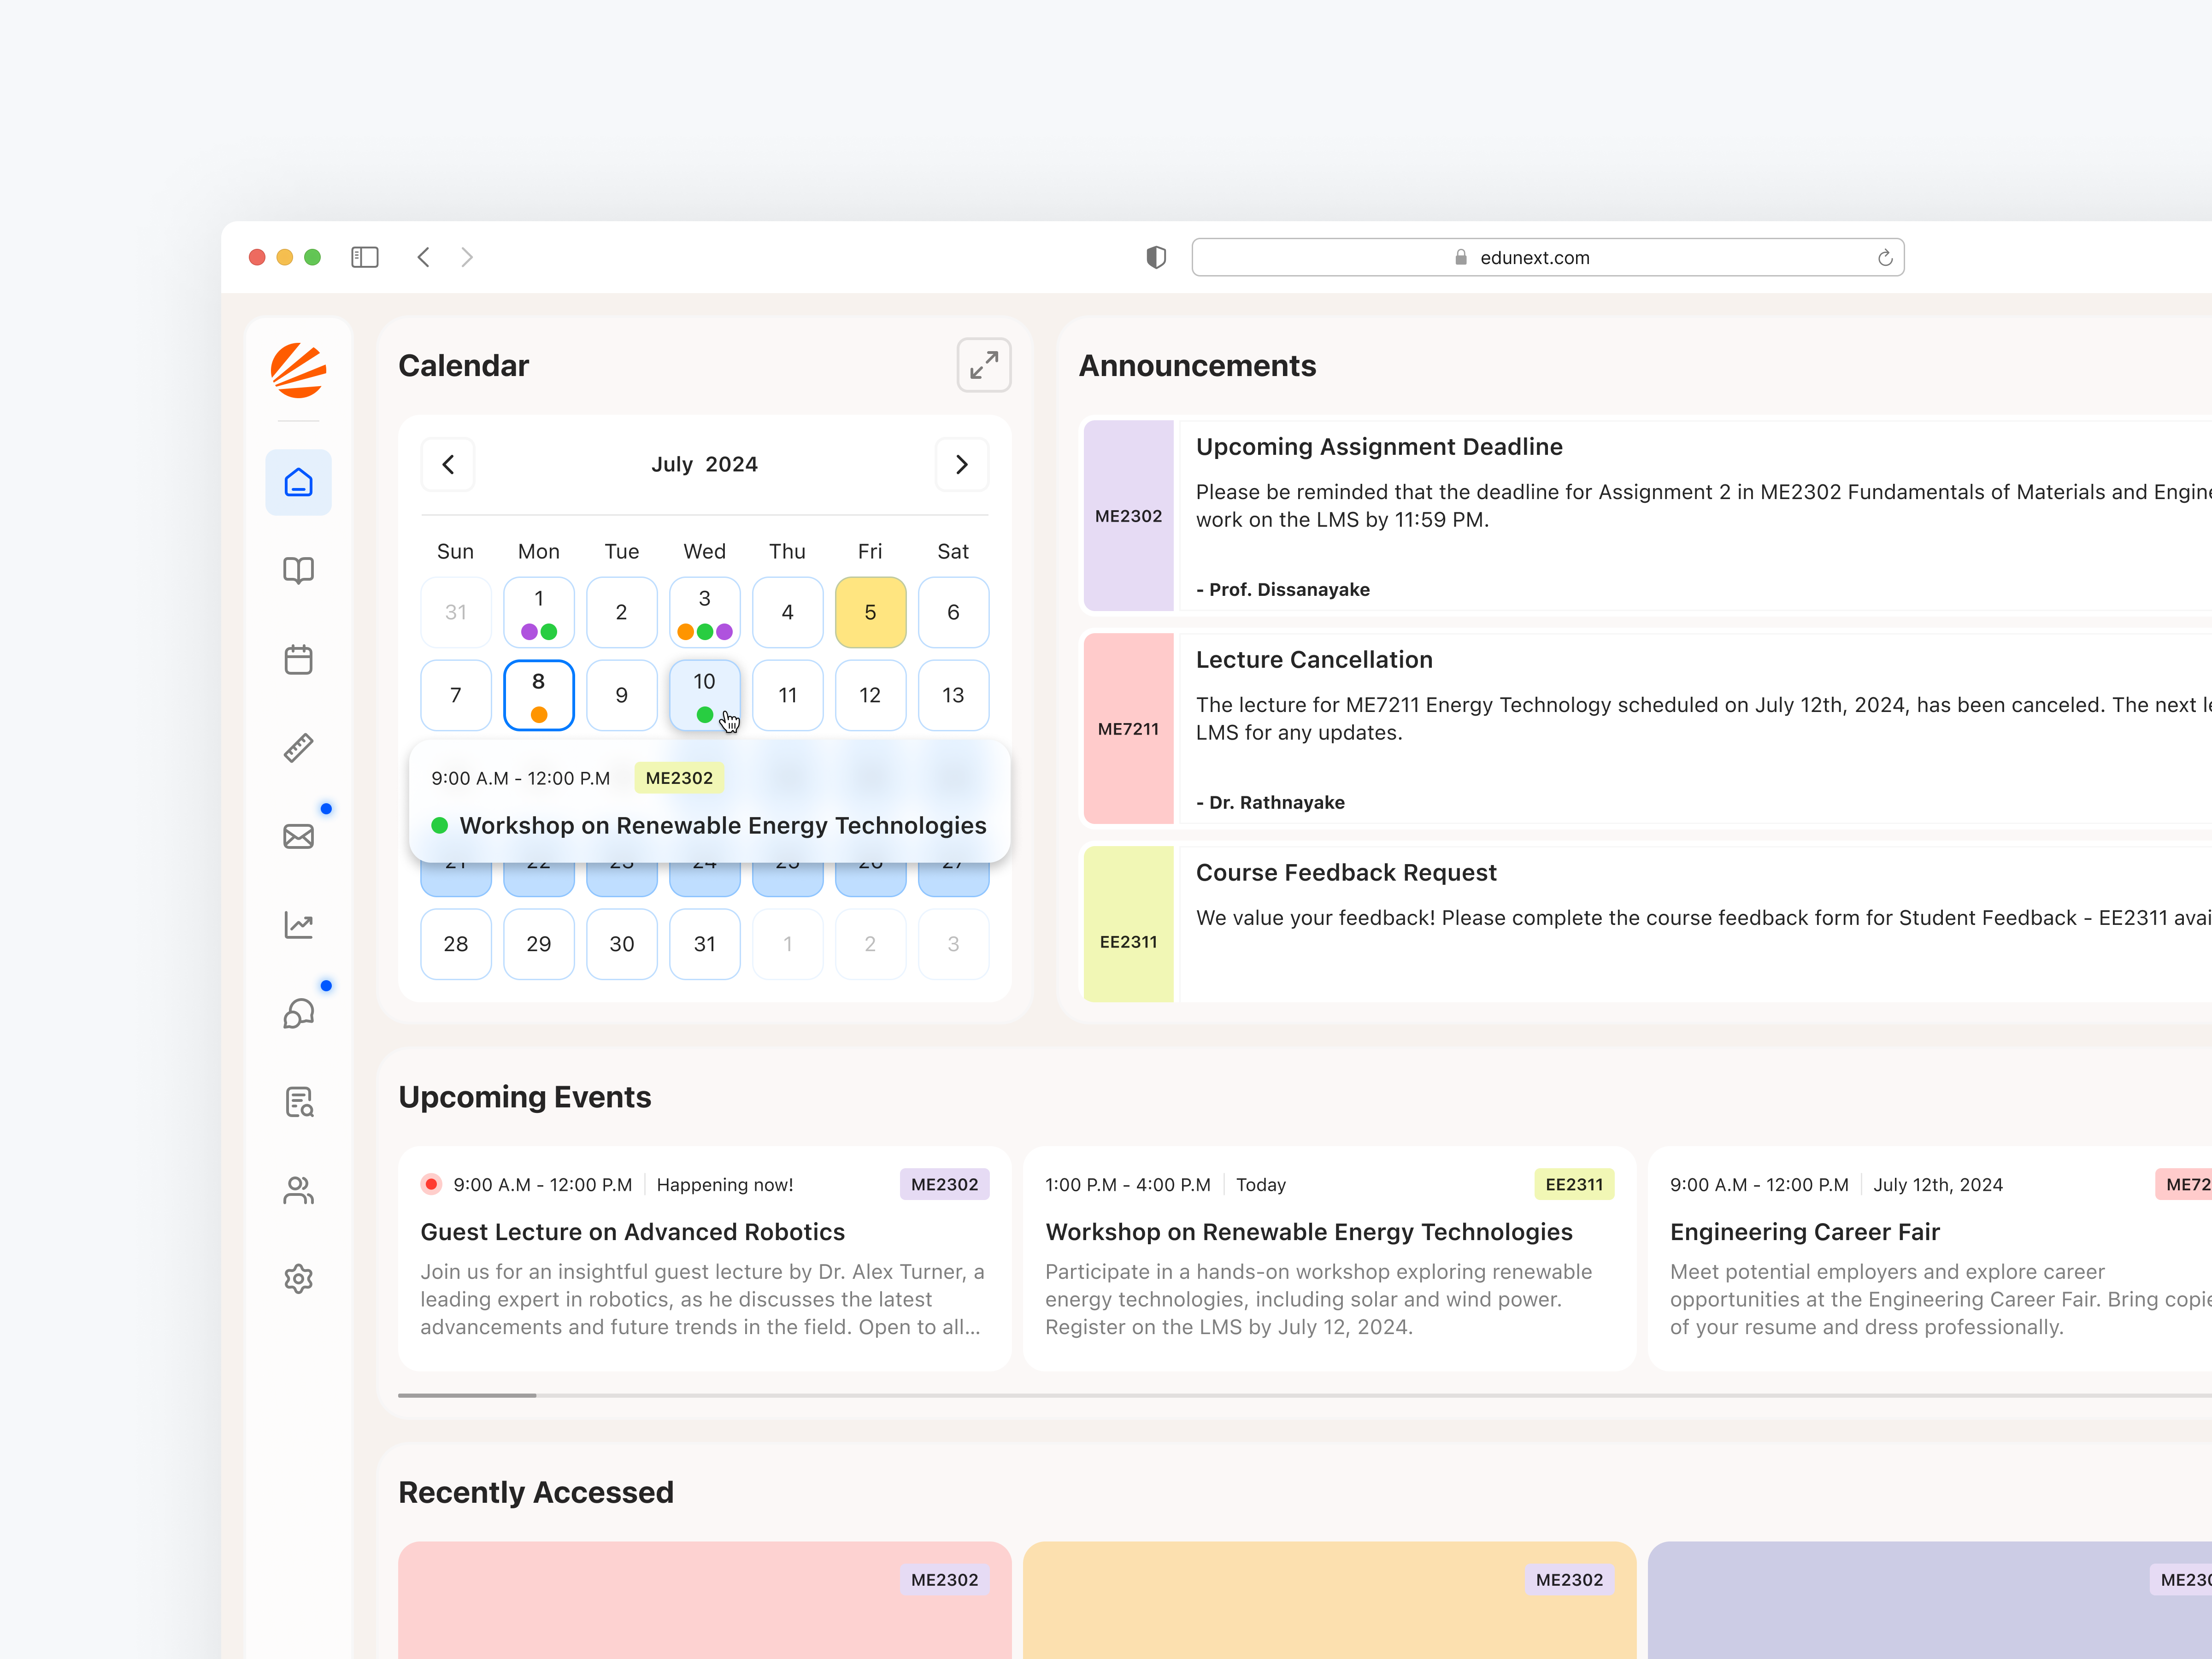Select July 5 on the calendar
The width and height of the screenshot is (2212, 1659).
click(x=870, y=611)
